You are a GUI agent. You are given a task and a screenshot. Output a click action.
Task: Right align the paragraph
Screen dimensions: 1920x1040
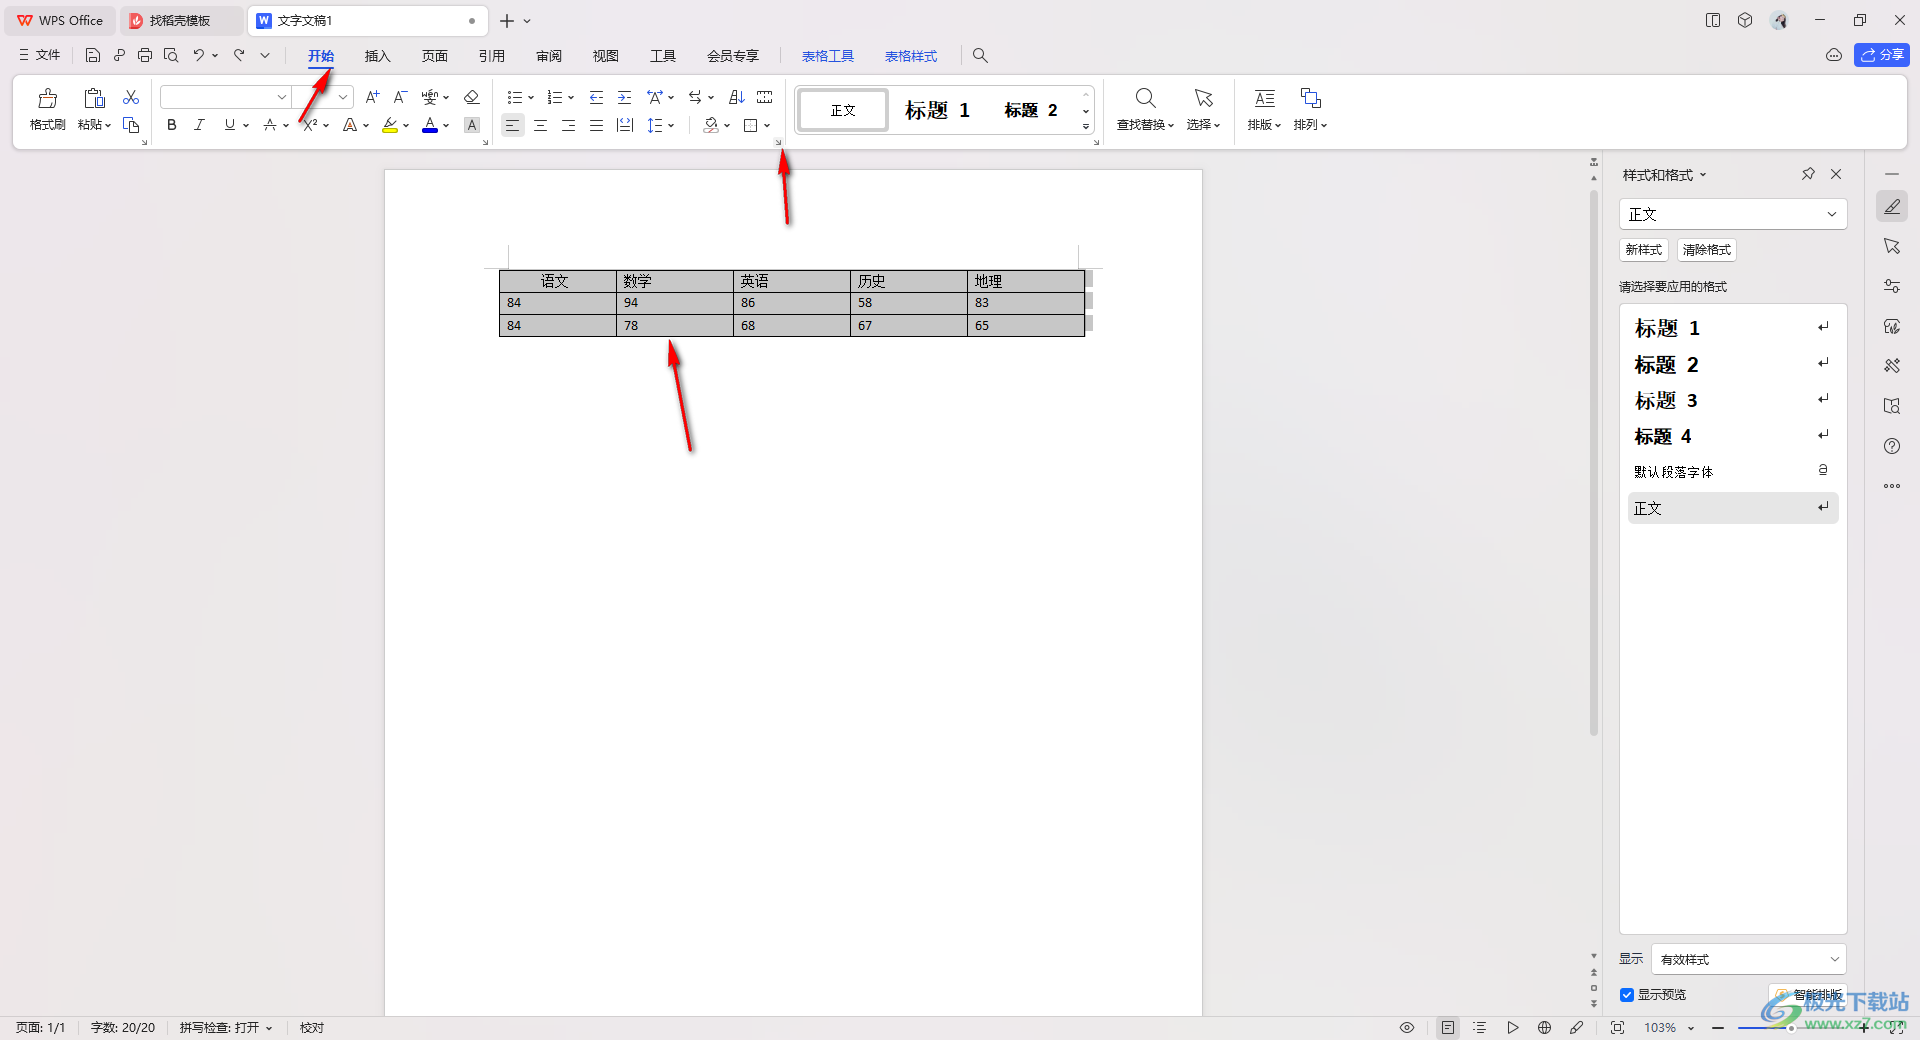tap(568, 125)
